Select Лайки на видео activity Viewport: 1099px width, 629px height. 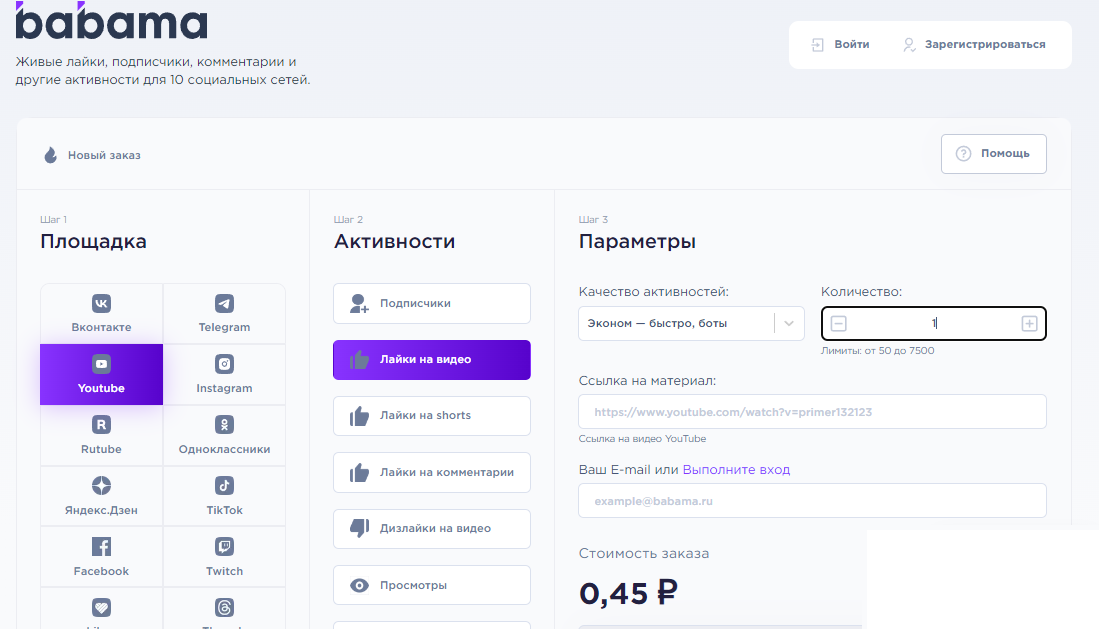[432, 360]
